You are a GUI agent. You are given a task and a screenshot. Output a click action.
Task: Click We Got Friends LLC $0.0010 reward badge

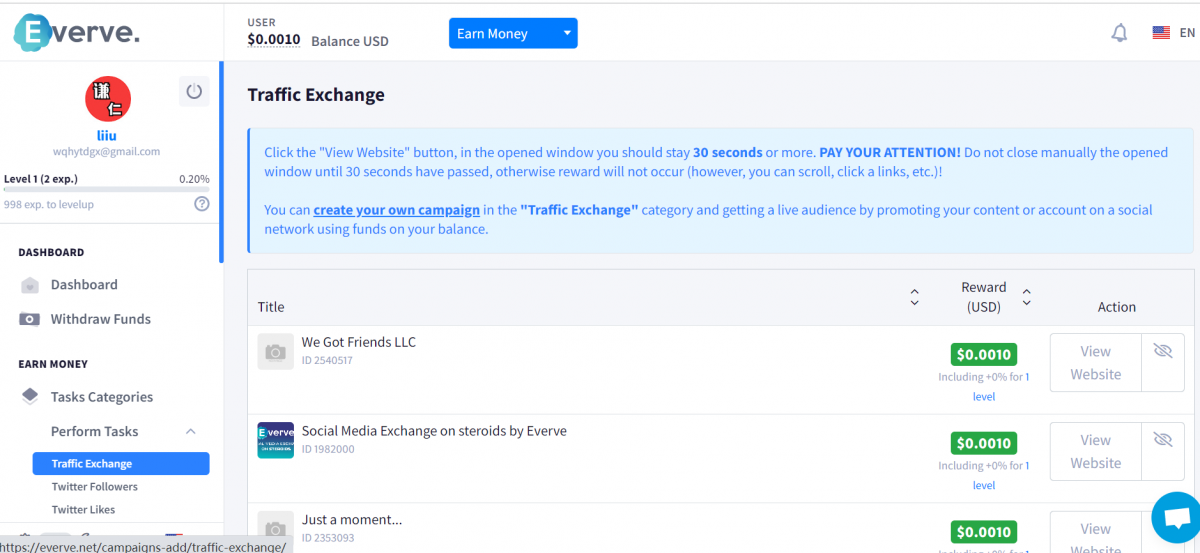coord(984,354)
